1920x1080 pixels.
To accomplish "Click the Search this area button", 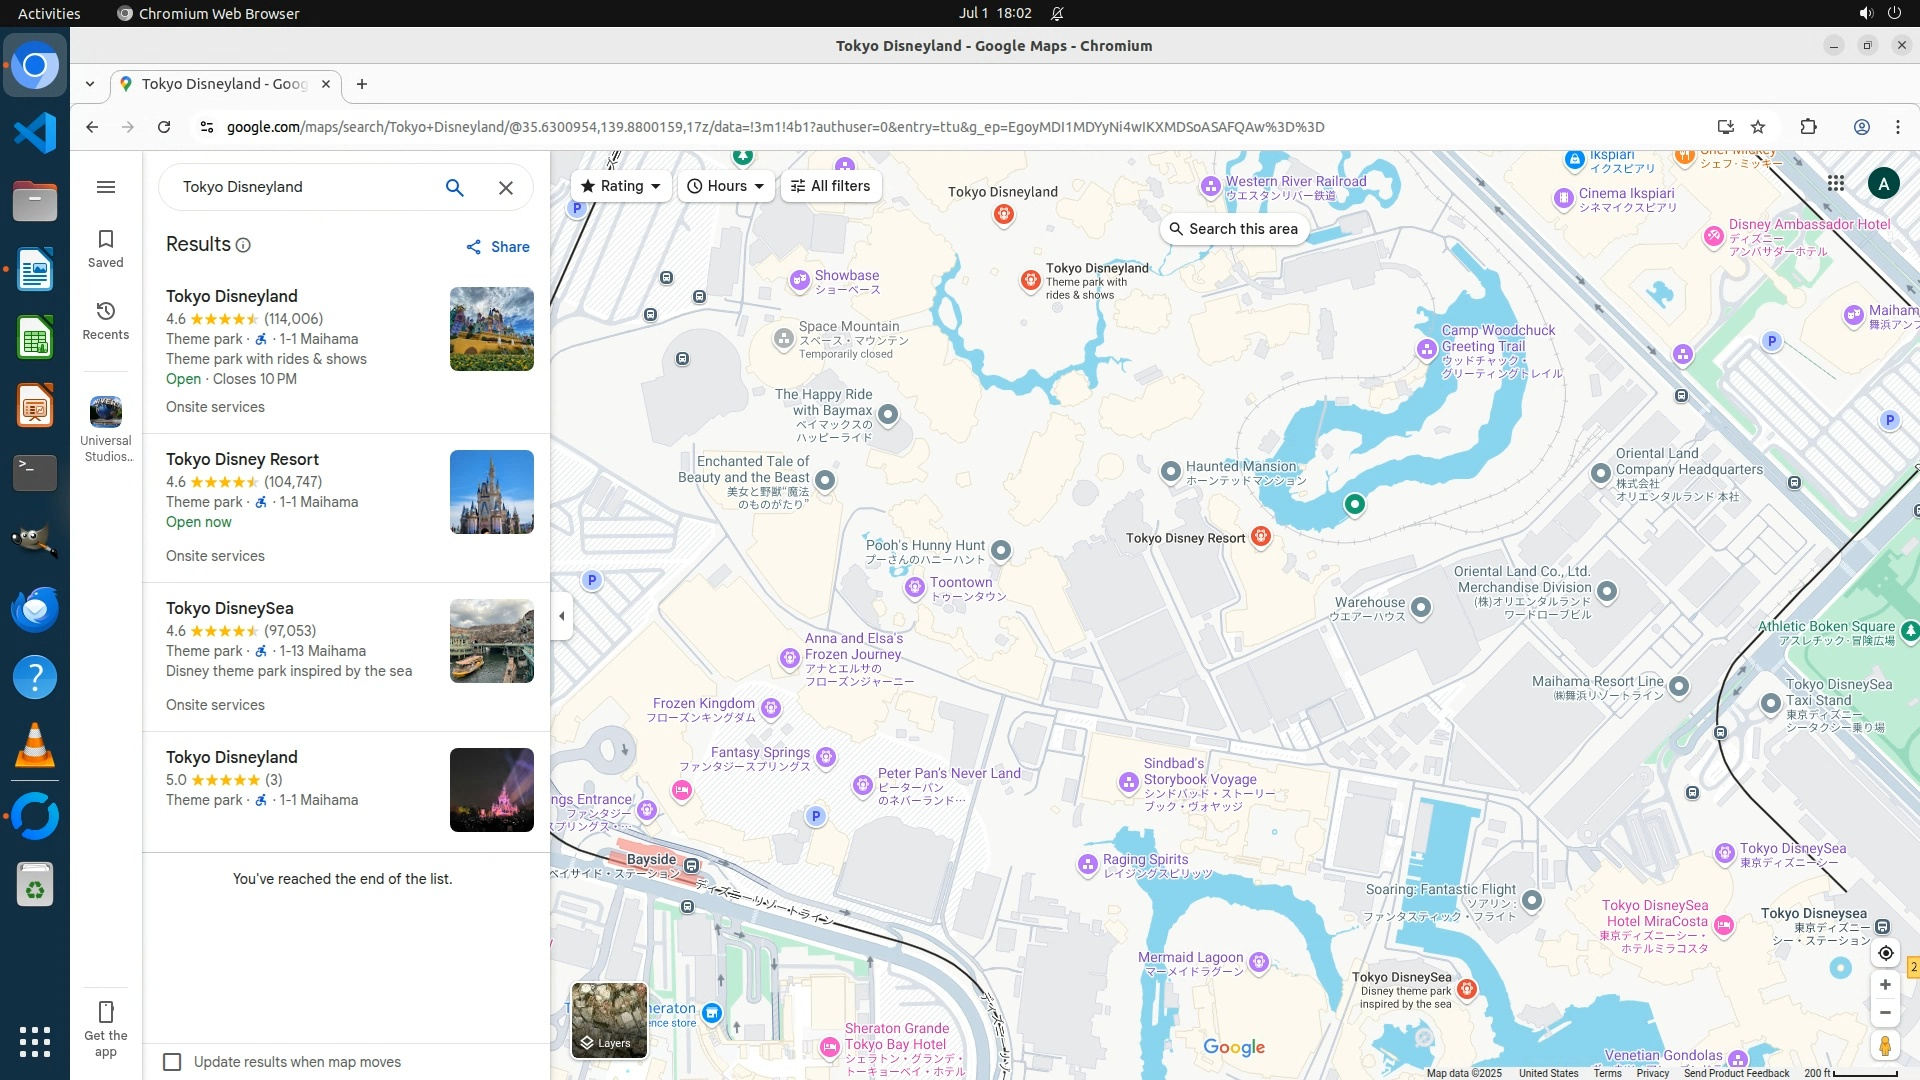I will point(1234,229).
